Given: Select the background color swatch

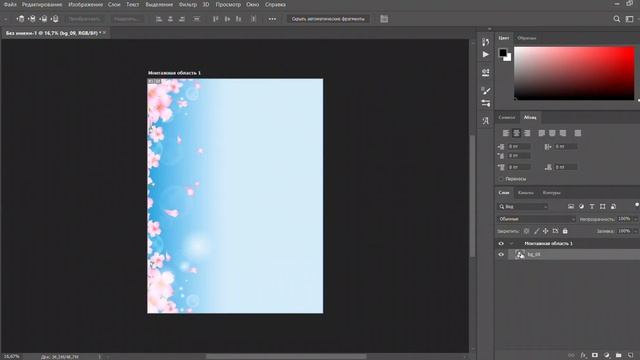Looking at the screenshot, I should pos(509,58).
